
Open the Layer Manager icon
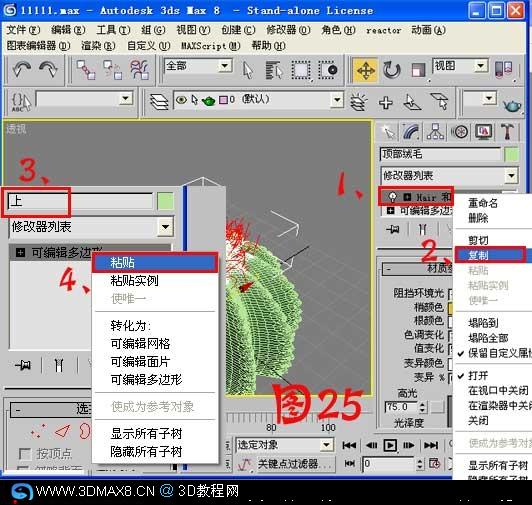click(159, 101)
